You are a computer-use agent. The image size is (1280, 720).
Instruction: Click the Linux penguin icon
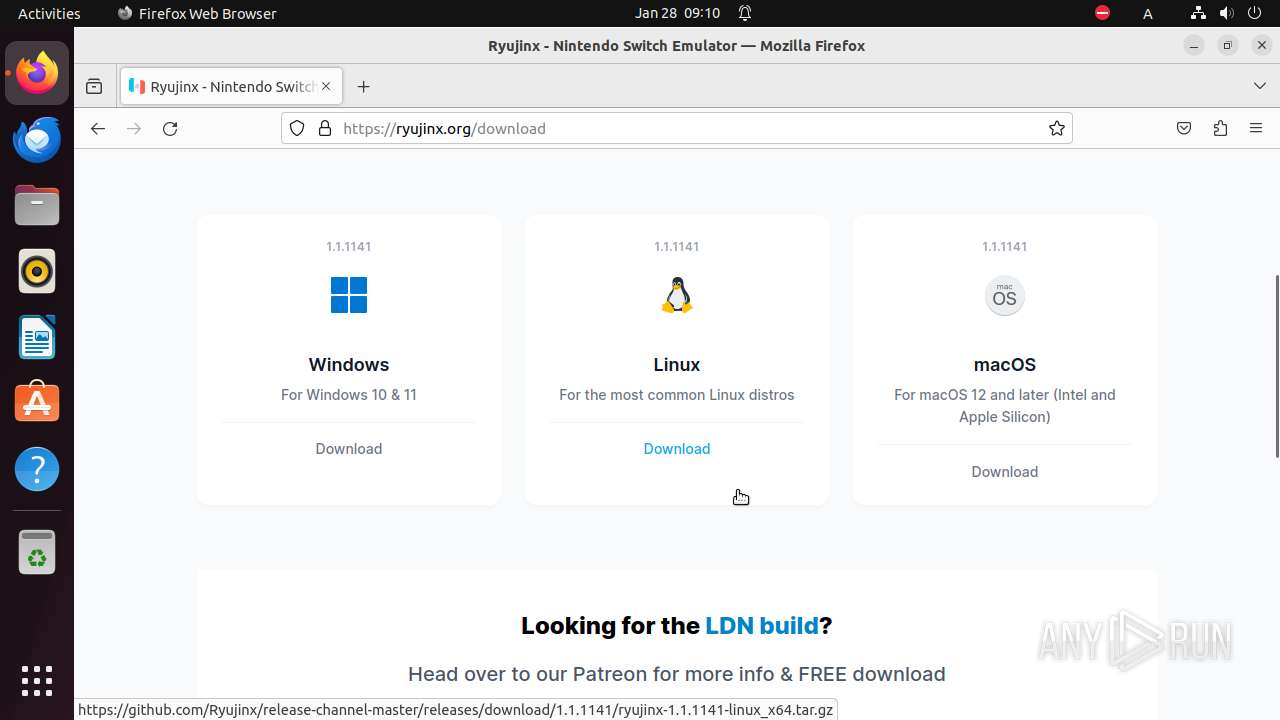[x=677, y=295]
